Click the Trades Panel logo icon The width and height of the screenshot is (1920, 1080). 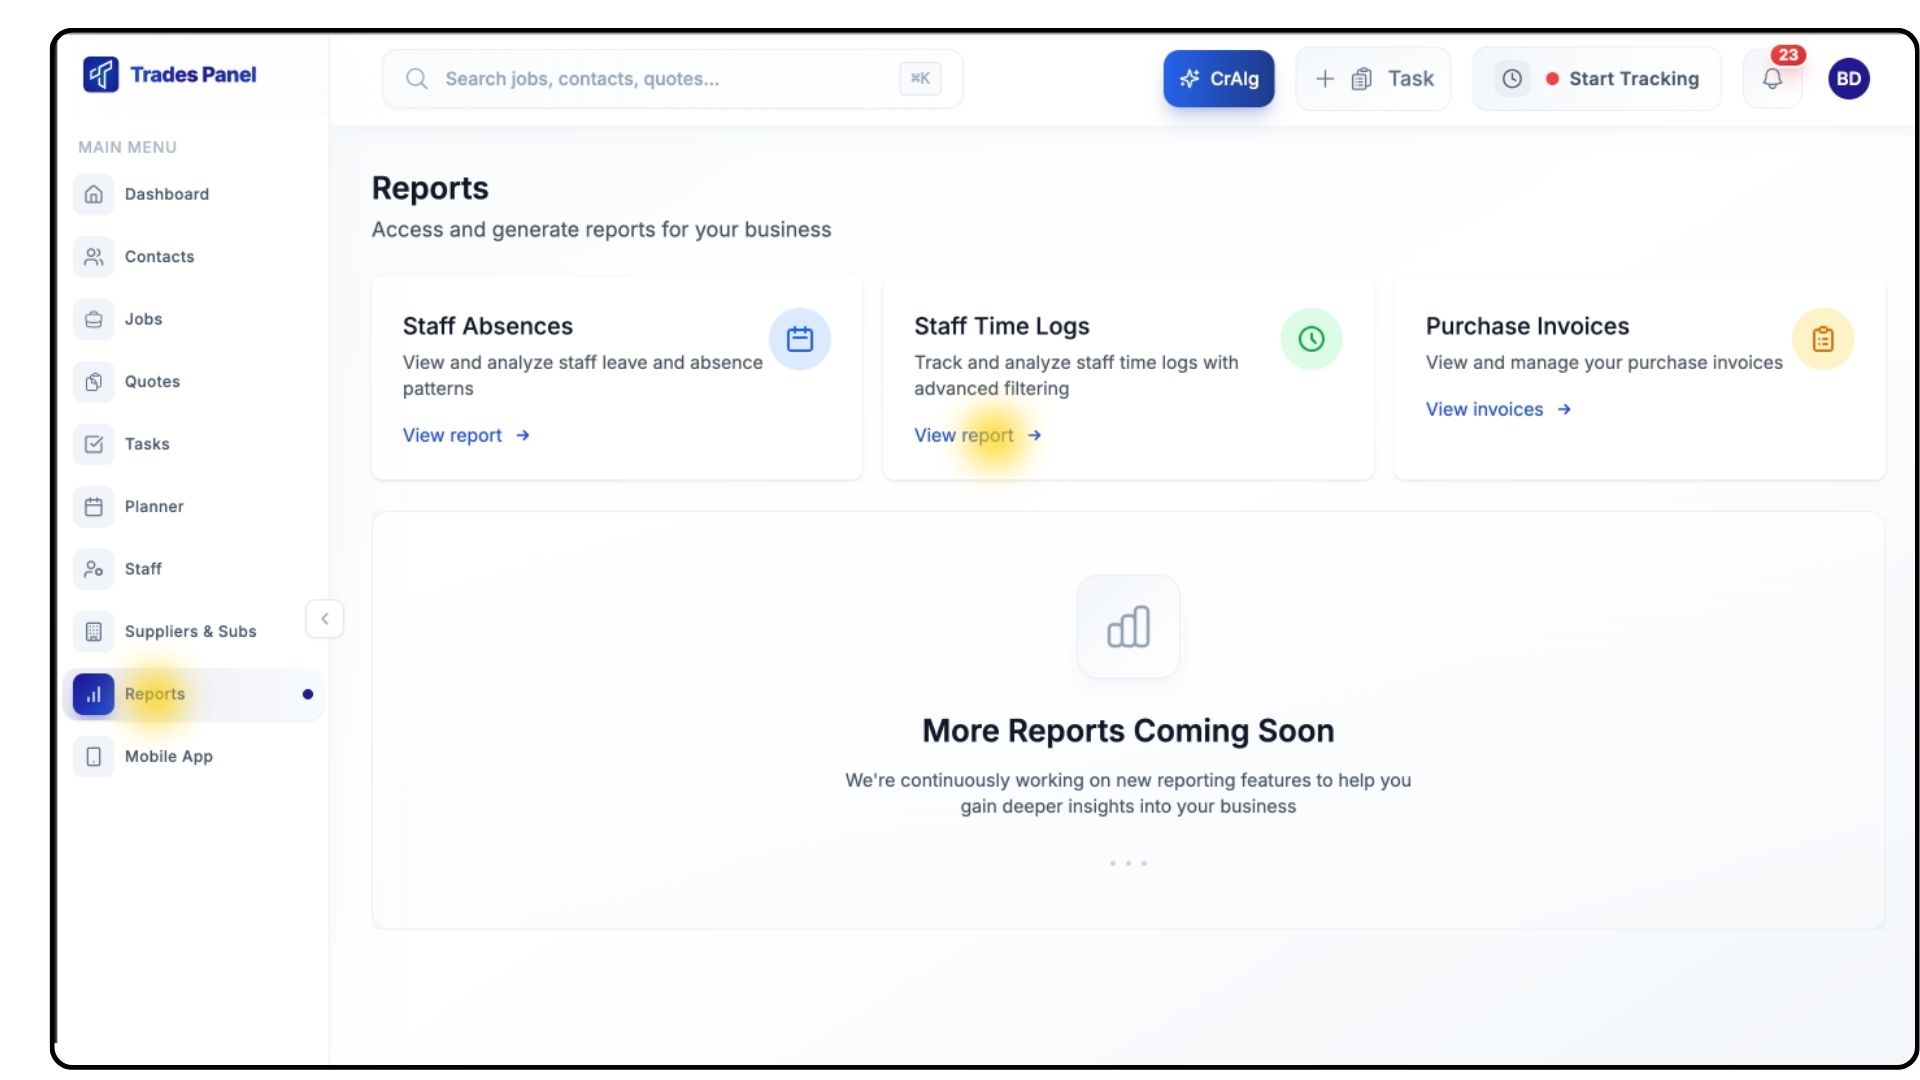pos(101,75)
